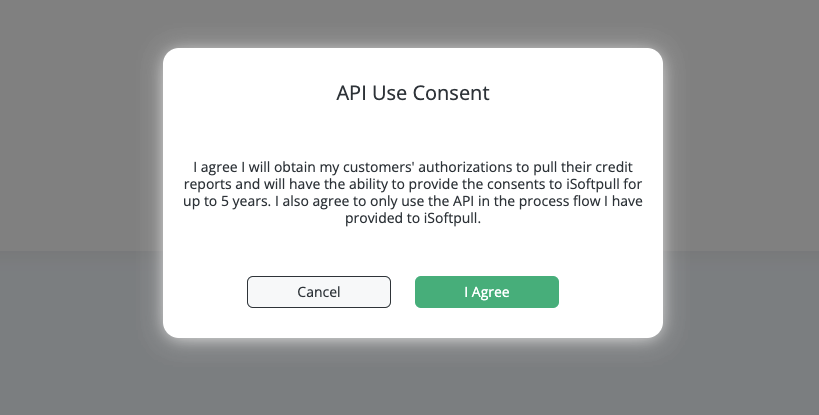Dismiss the dialog using the Cancel button
Viewport: 819px width, 415px height.
click(x=319, y=292)
